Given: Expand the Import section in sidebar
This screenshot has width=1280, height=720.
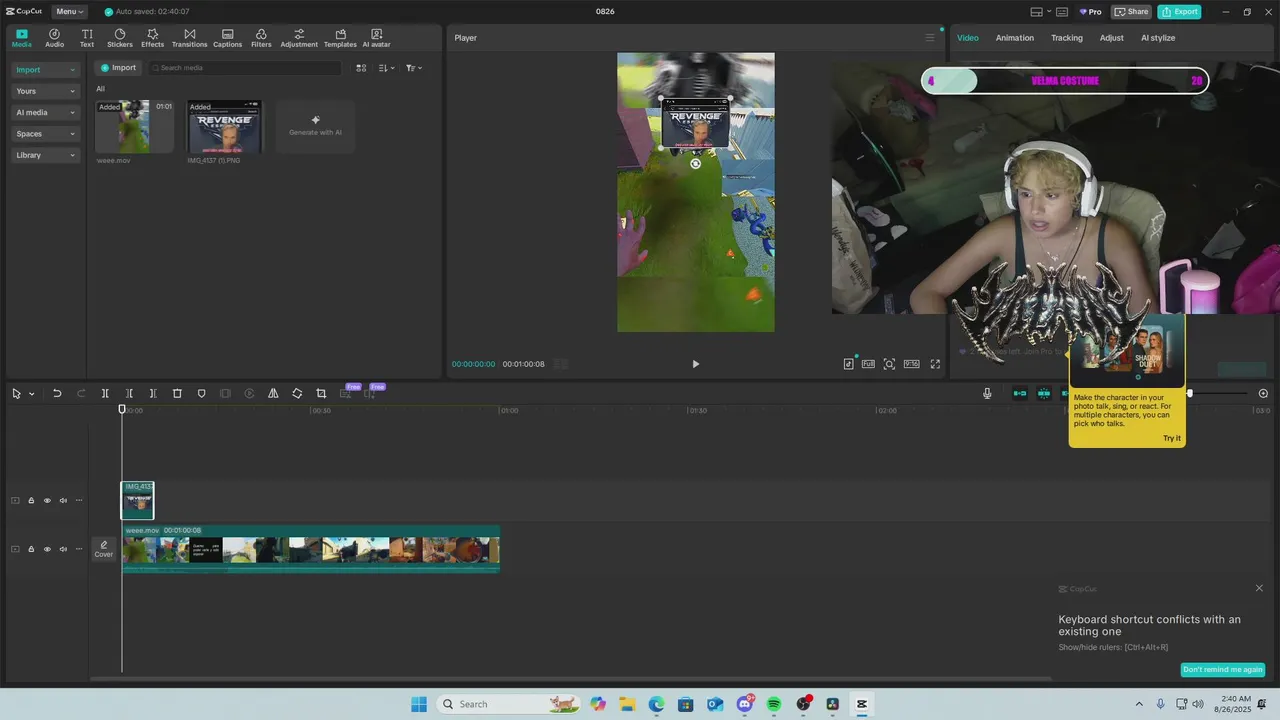Looking at the screenshot, I should (x=45, y=70).
